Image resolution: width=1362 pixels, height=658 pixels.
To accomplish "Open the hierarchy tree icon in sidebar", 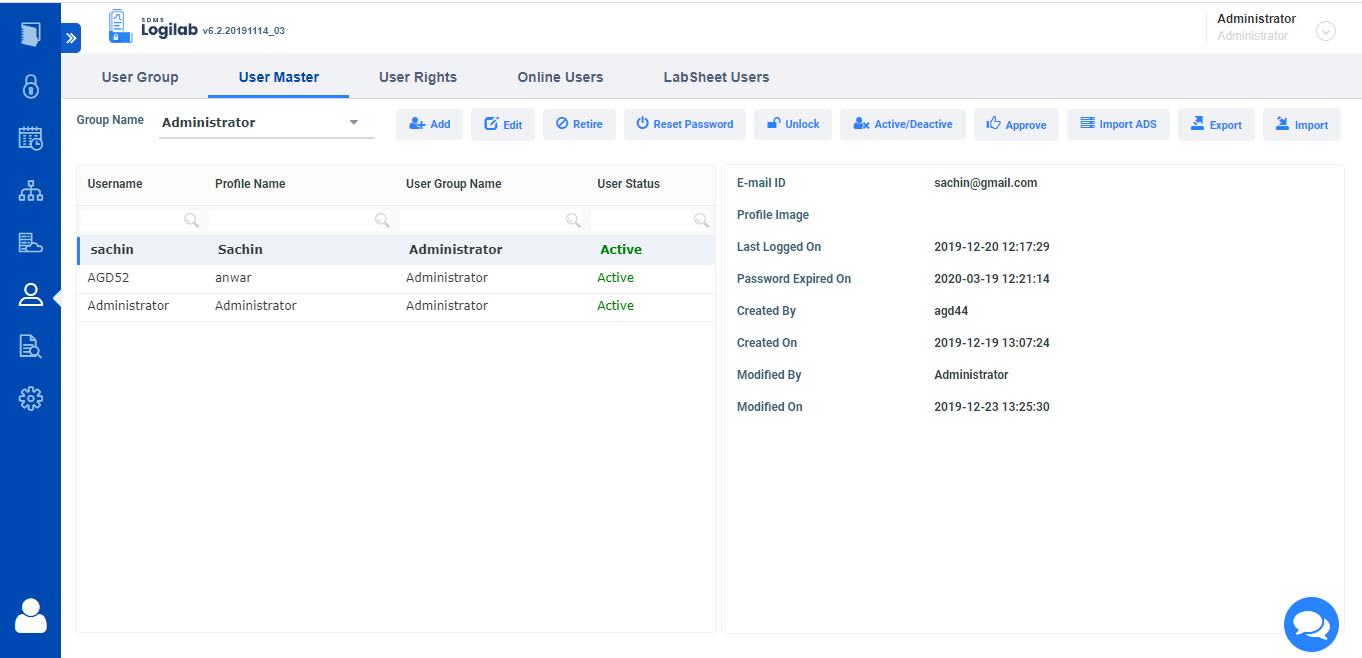I will click(30, 190).
